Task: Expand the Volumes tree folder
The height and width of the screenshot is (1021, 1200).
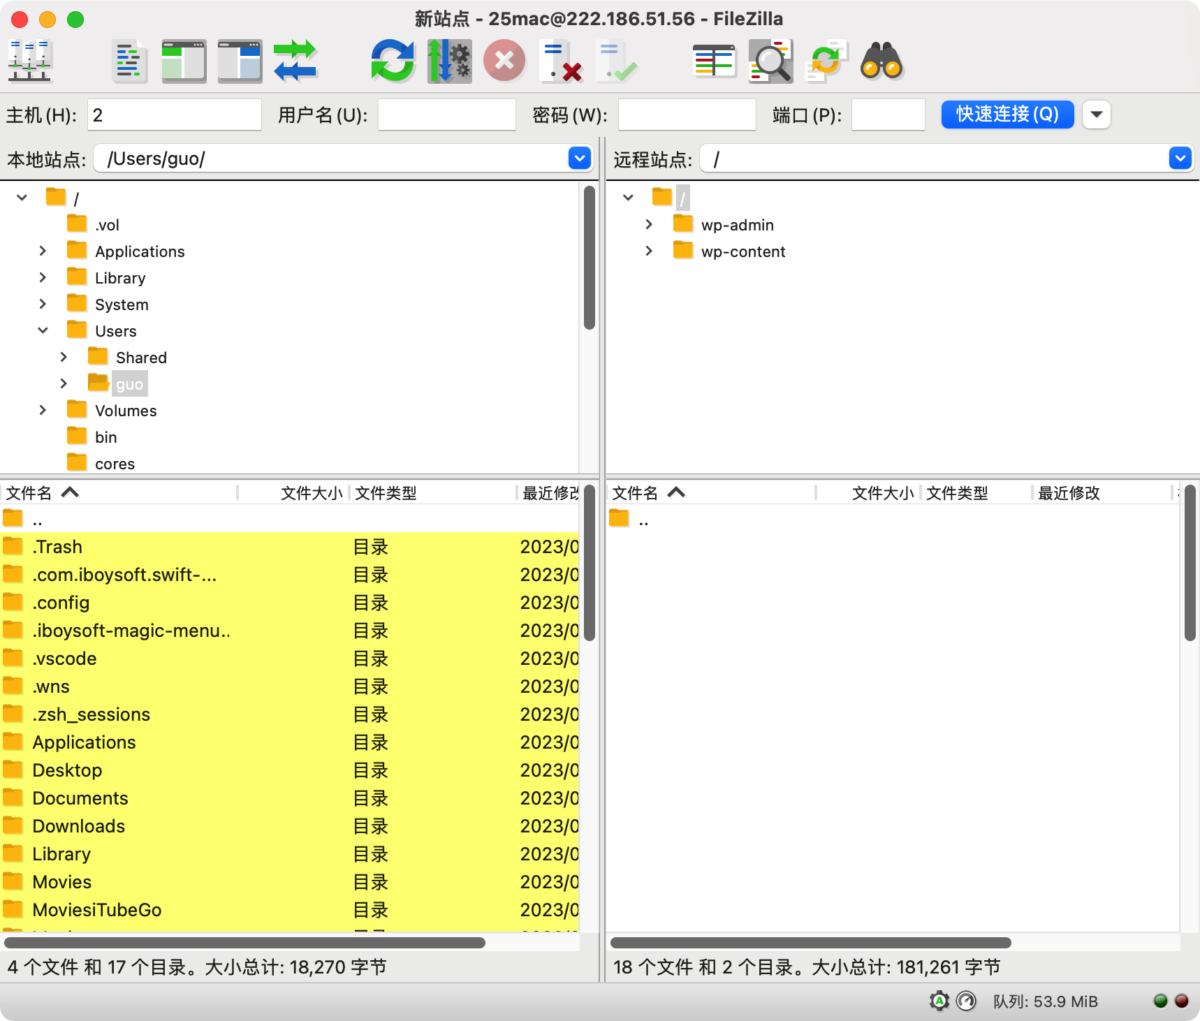Action: click(42, 410)
